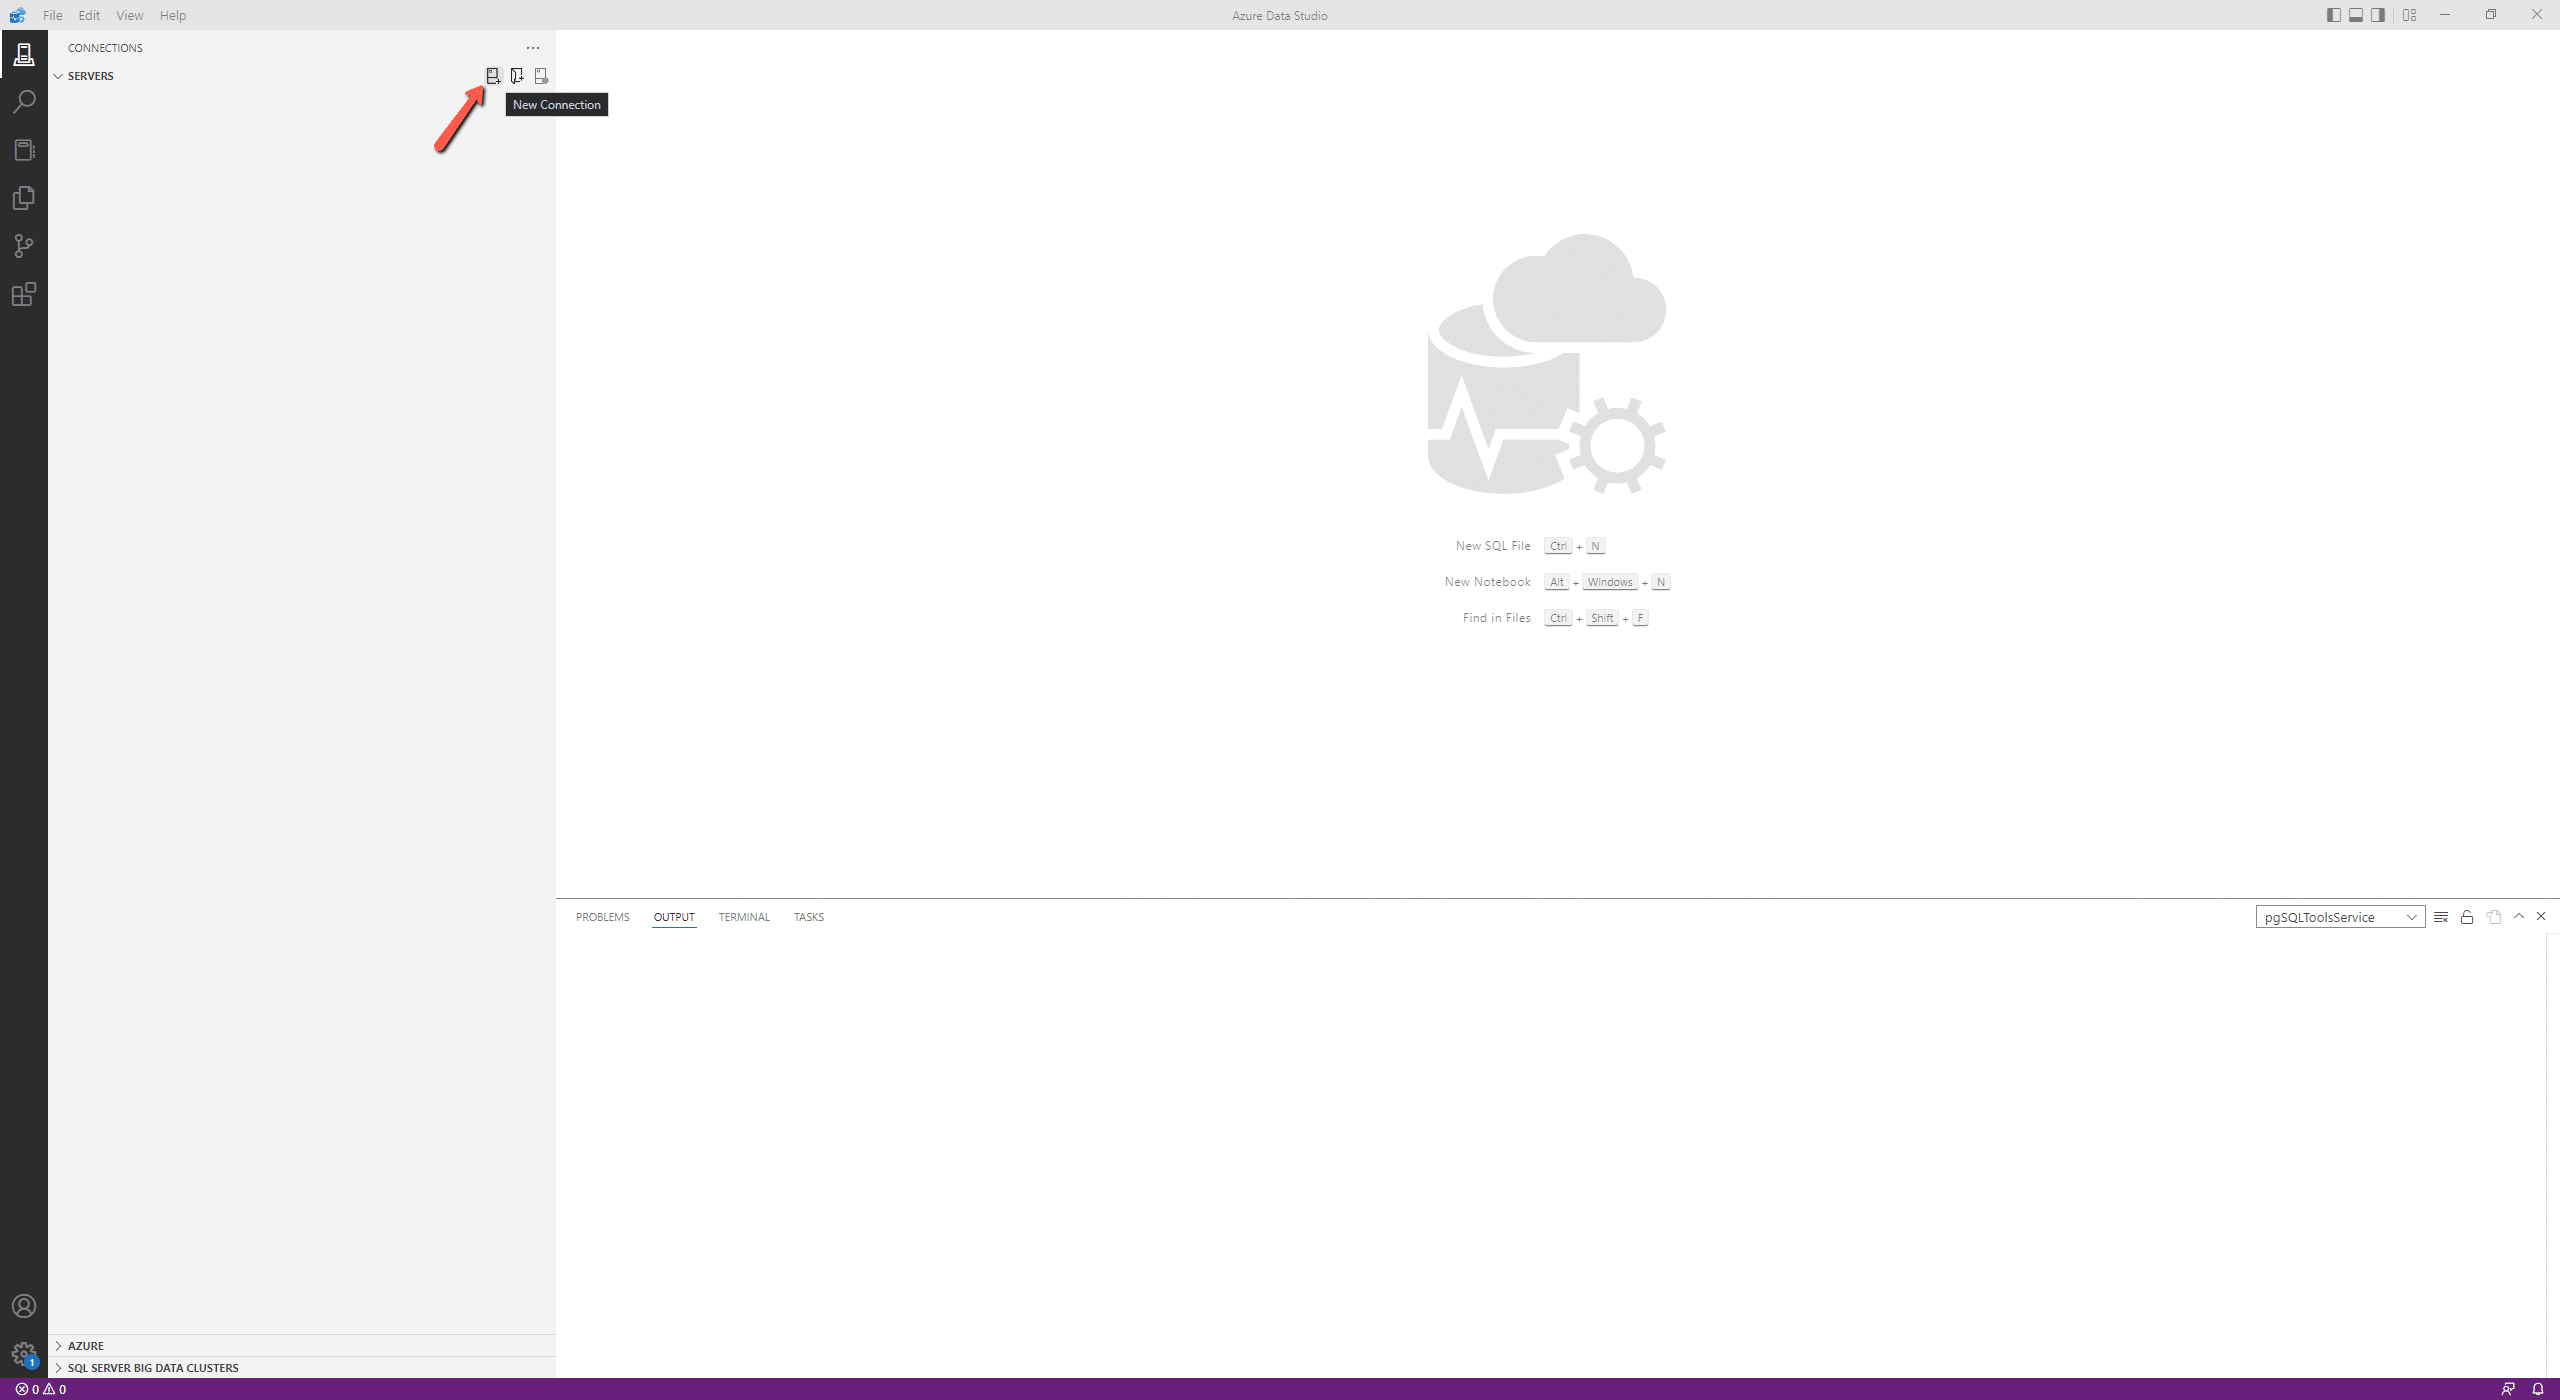2560x1400 pixels.
Task: Click the New Server Group icon
Action: point(517,76)
